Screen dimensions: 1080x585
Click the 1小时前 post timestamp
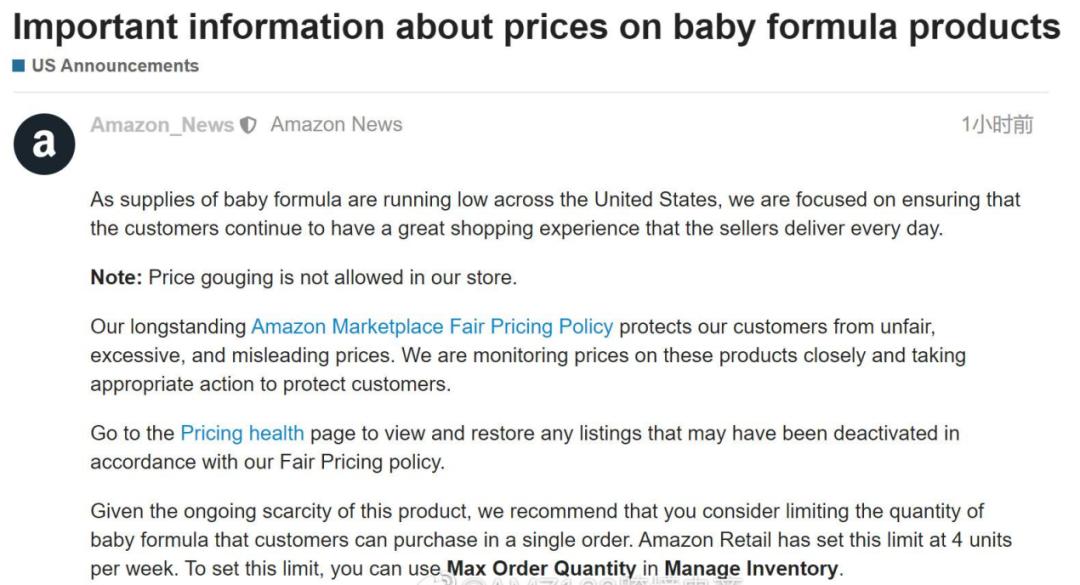point(997,125)
